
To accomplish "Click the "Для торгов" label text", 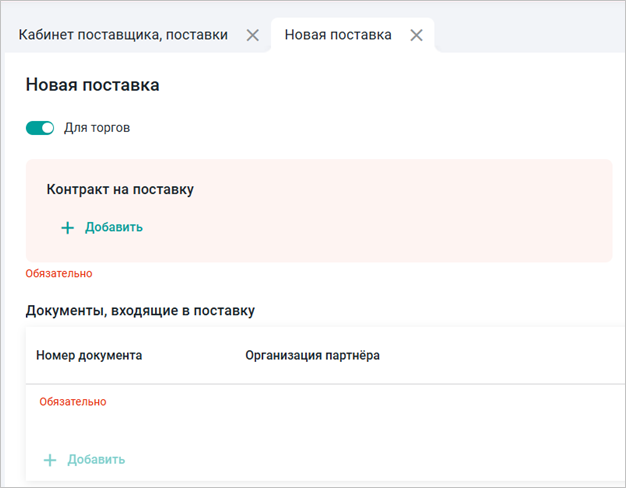I will coord(97,128).
